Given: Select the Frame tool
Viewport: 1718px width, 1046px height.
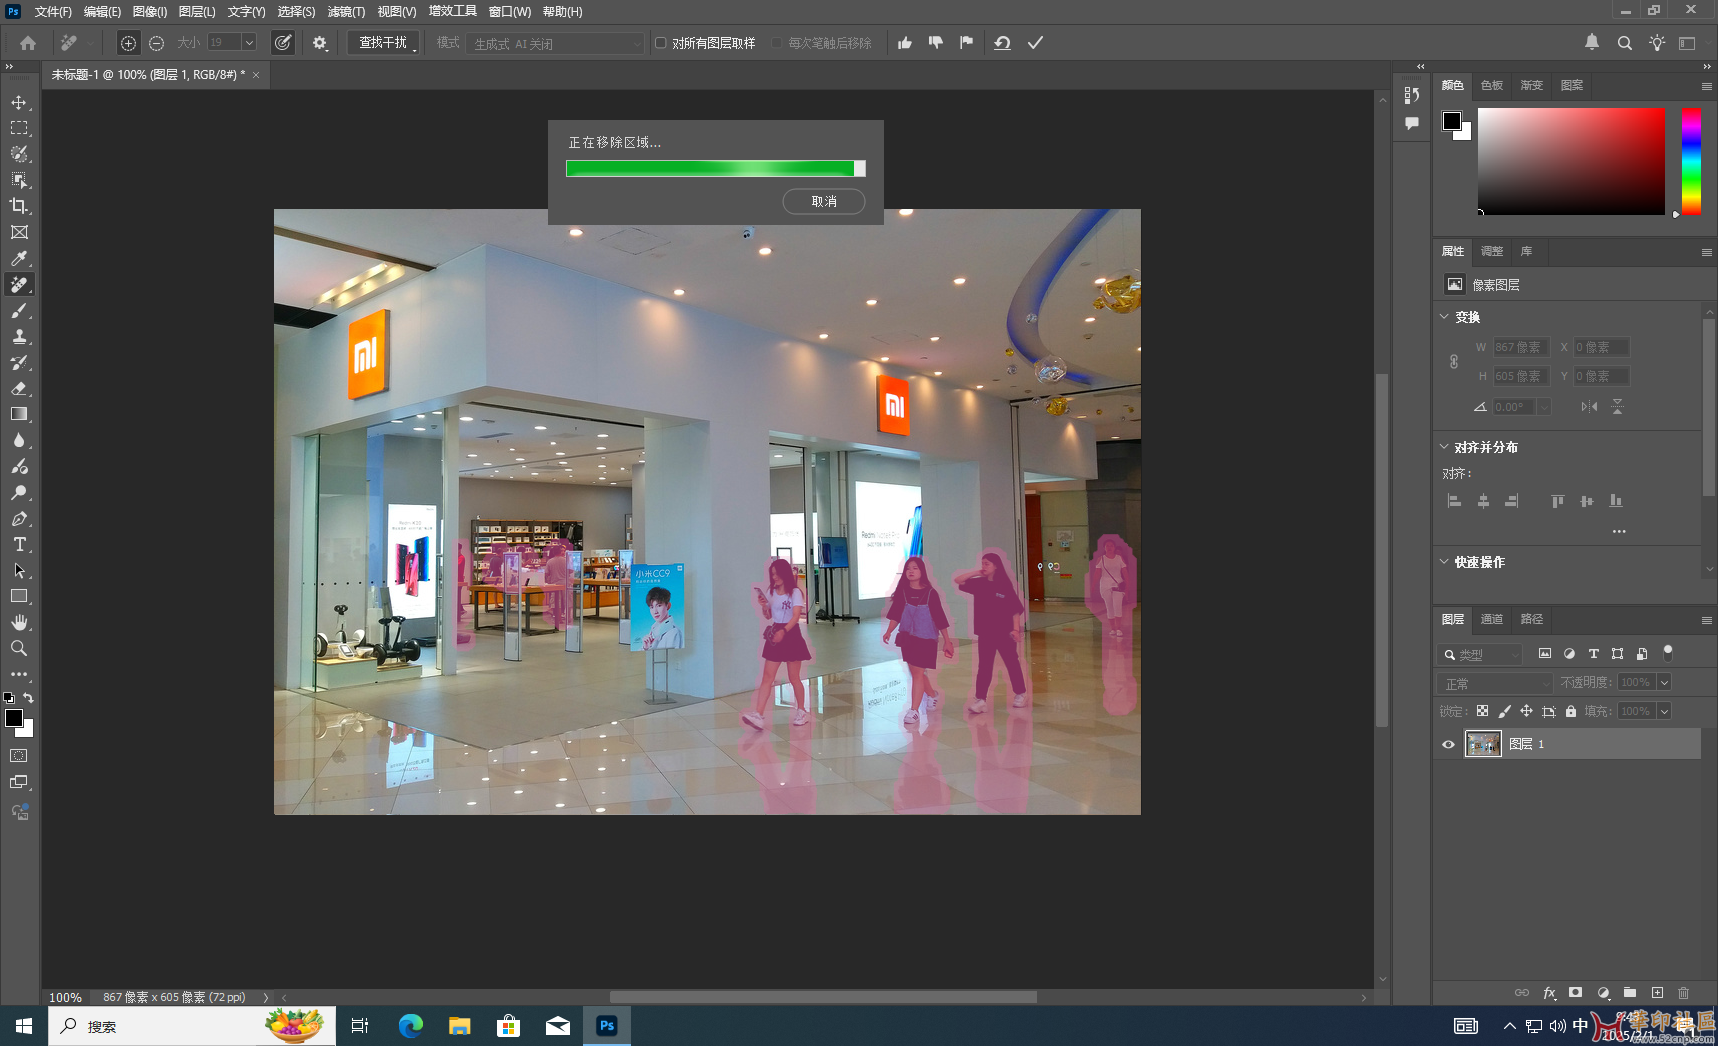Looking at the screenshot, I should [19, 232].
